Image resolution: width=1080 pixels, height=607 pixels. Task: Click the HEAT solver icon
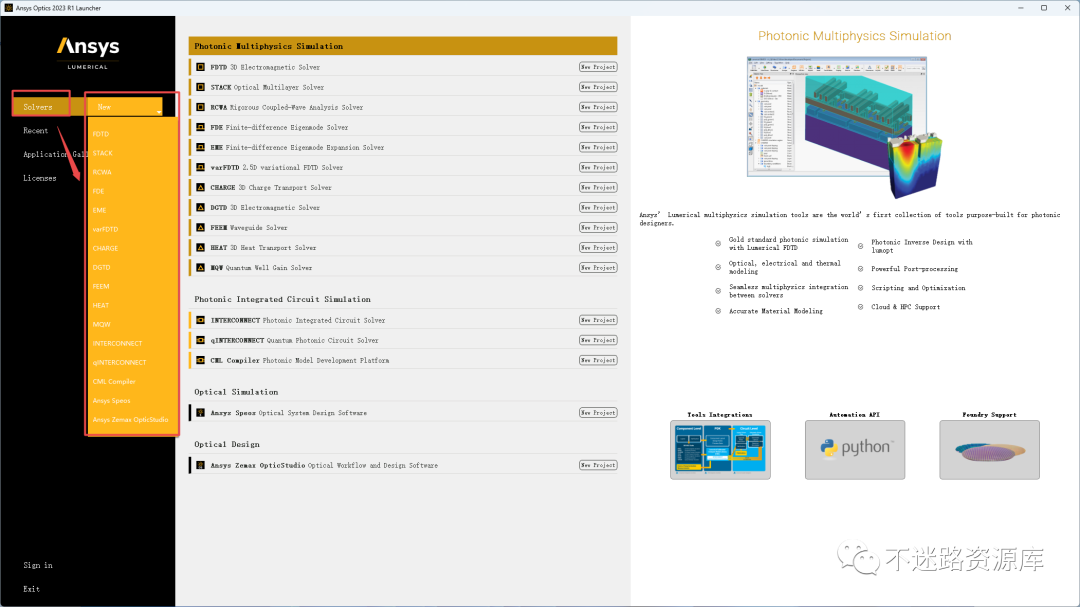point(200,247)
